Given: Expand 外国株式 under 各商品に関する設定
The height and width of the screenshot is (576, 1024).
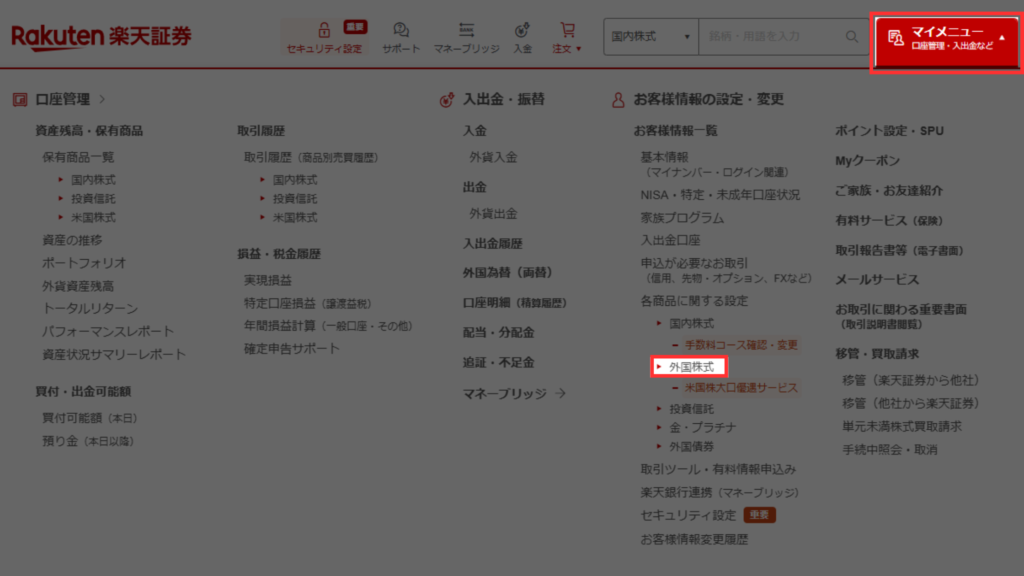Looking at the screenshot, I should (x=690, y=367).
